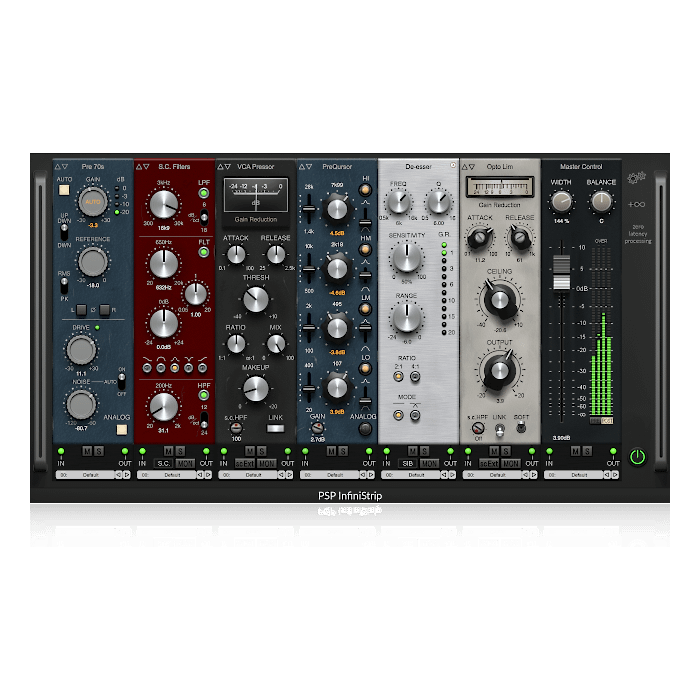700x700 pixels.
Task: Click the De-esser module close icon
Action: (452, 166)
